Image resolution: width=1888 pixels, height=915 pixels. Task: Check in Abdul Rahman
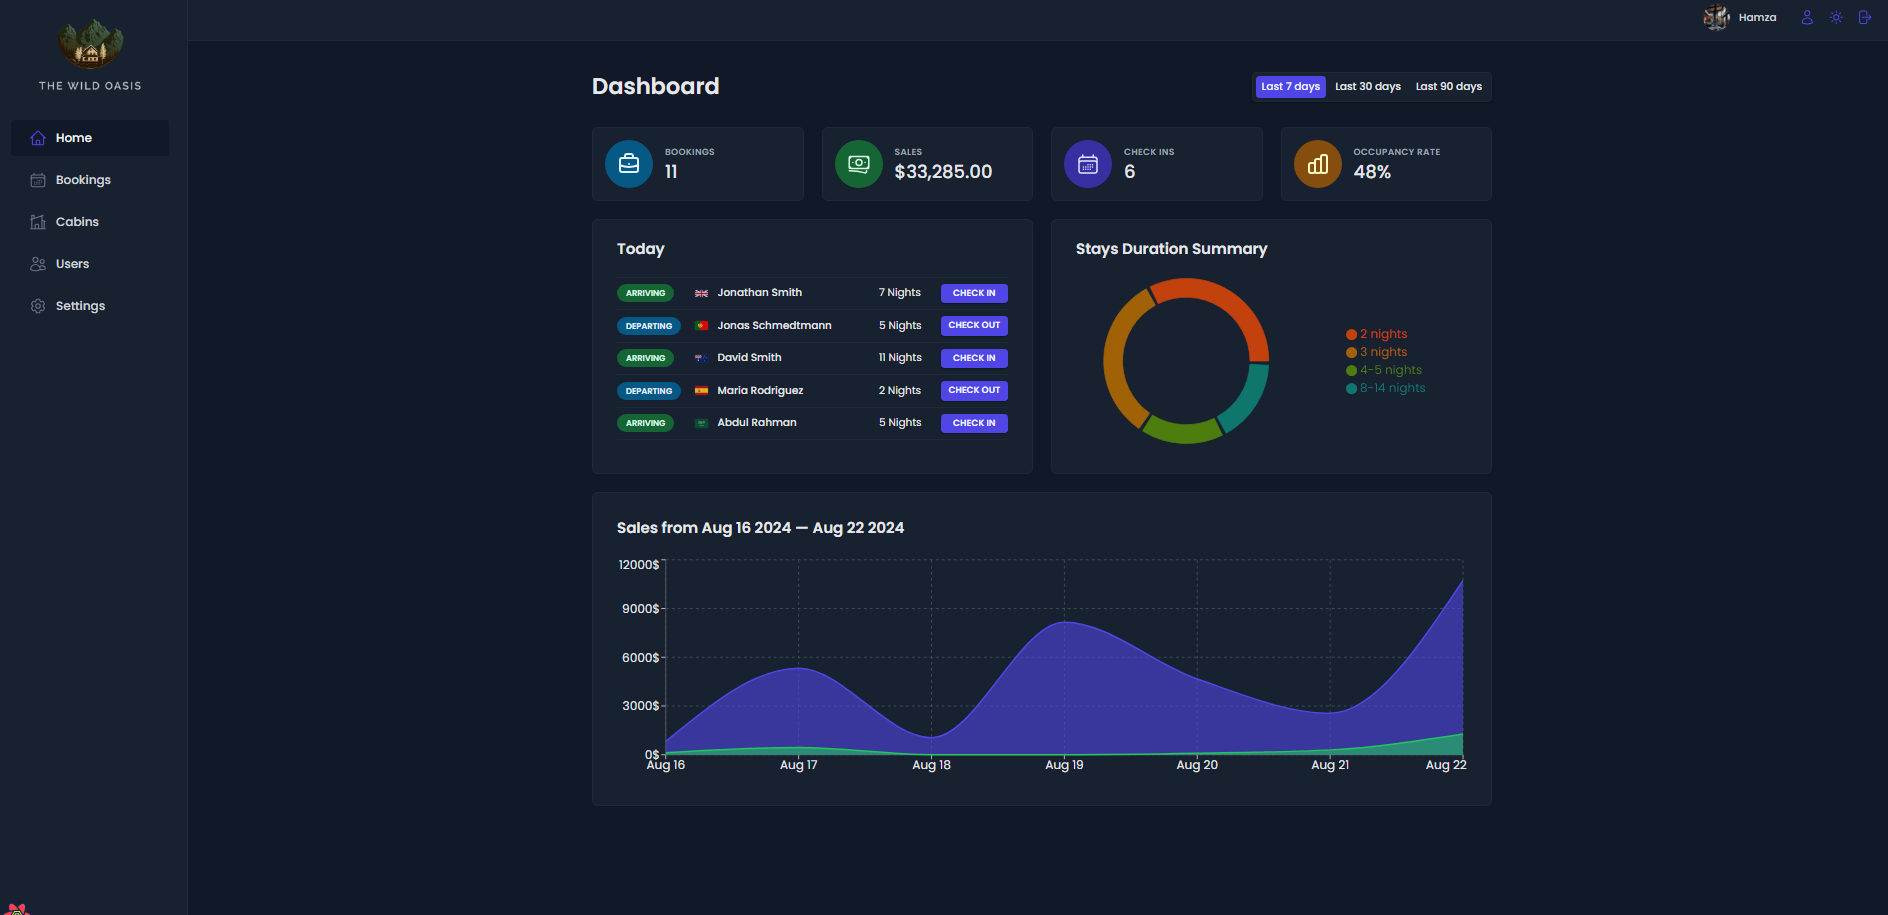coord(974,423)
